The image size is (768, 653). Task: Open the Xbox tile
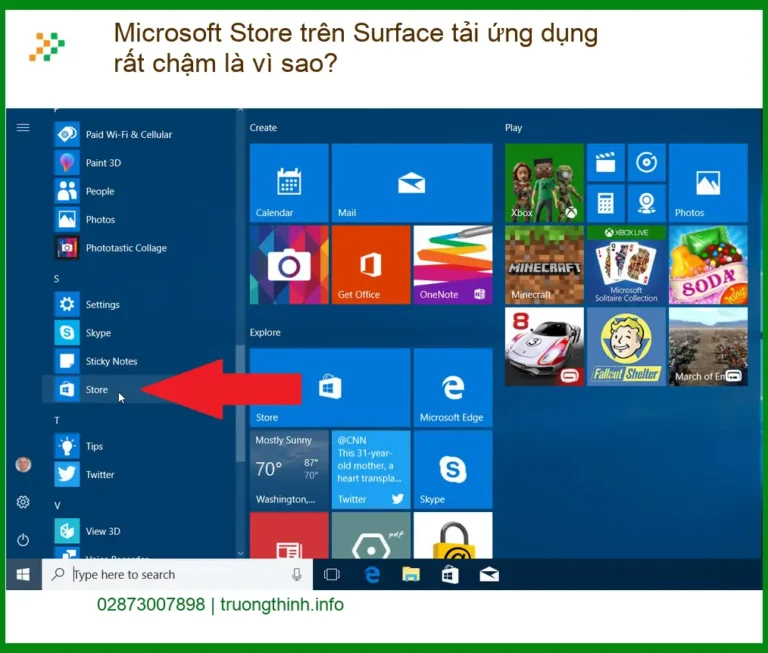[544, 183]
